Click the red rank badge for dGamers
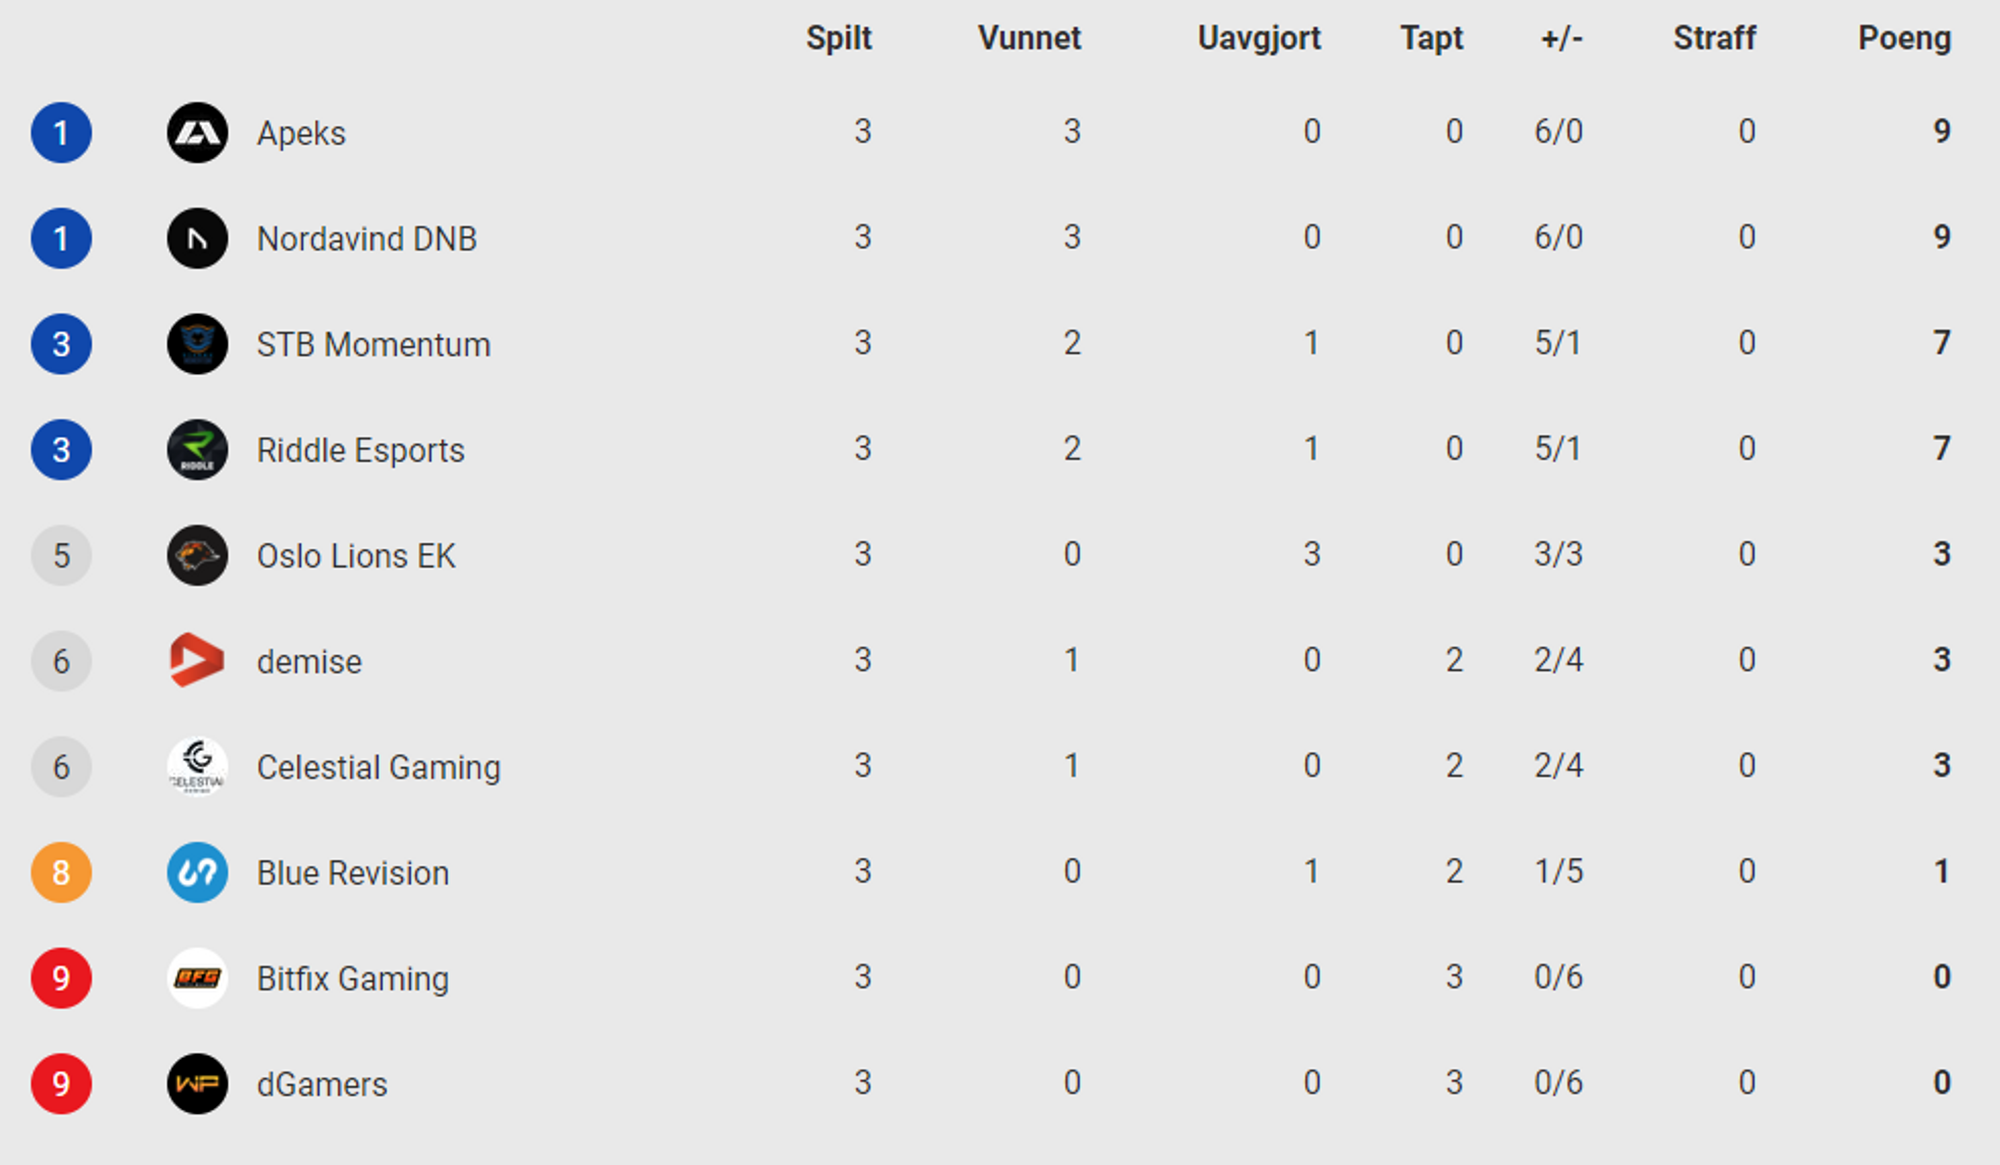Image resolution: width=2000 pixels, height=1165 pixels. coord(61,1084)
